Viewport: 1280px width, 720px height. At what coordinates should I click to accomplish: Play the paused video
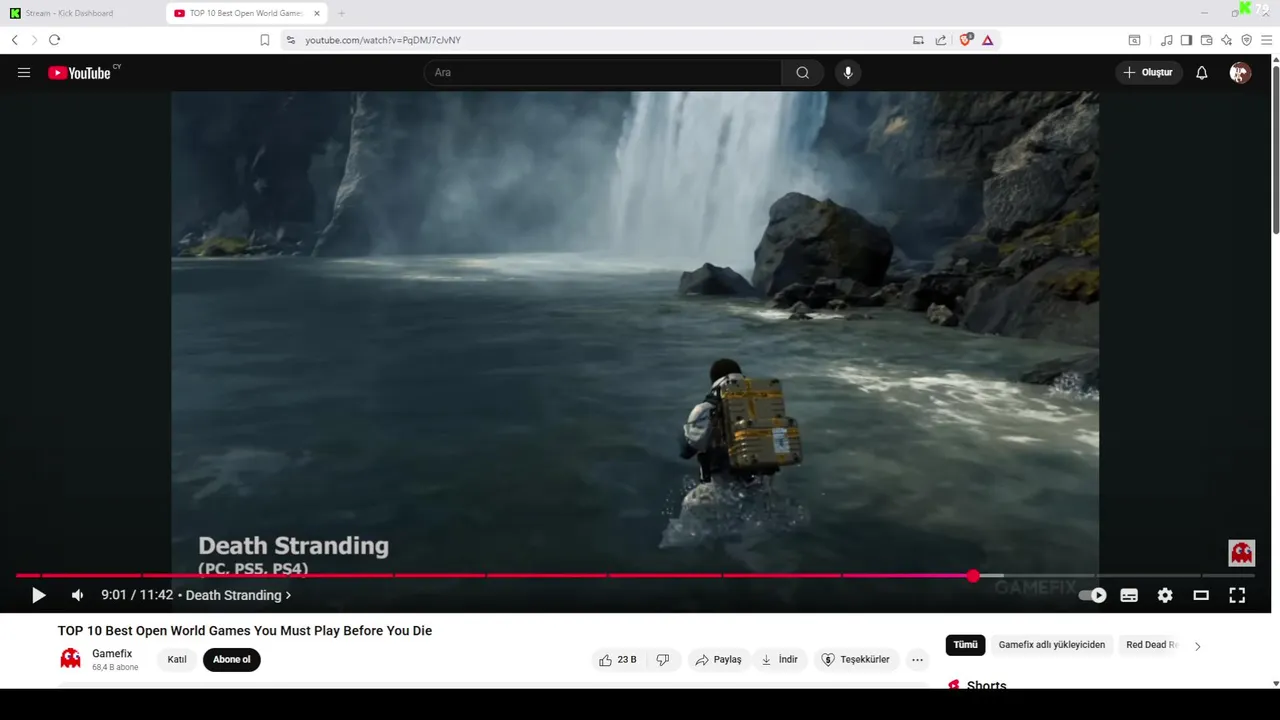point(38,595)
